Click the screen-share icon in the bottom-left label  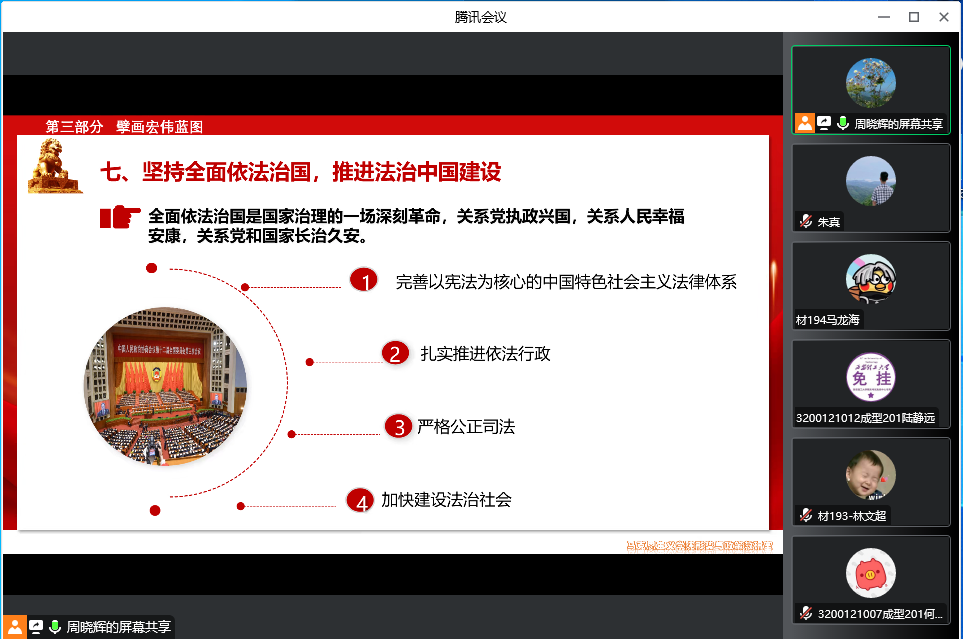point(36,627)
